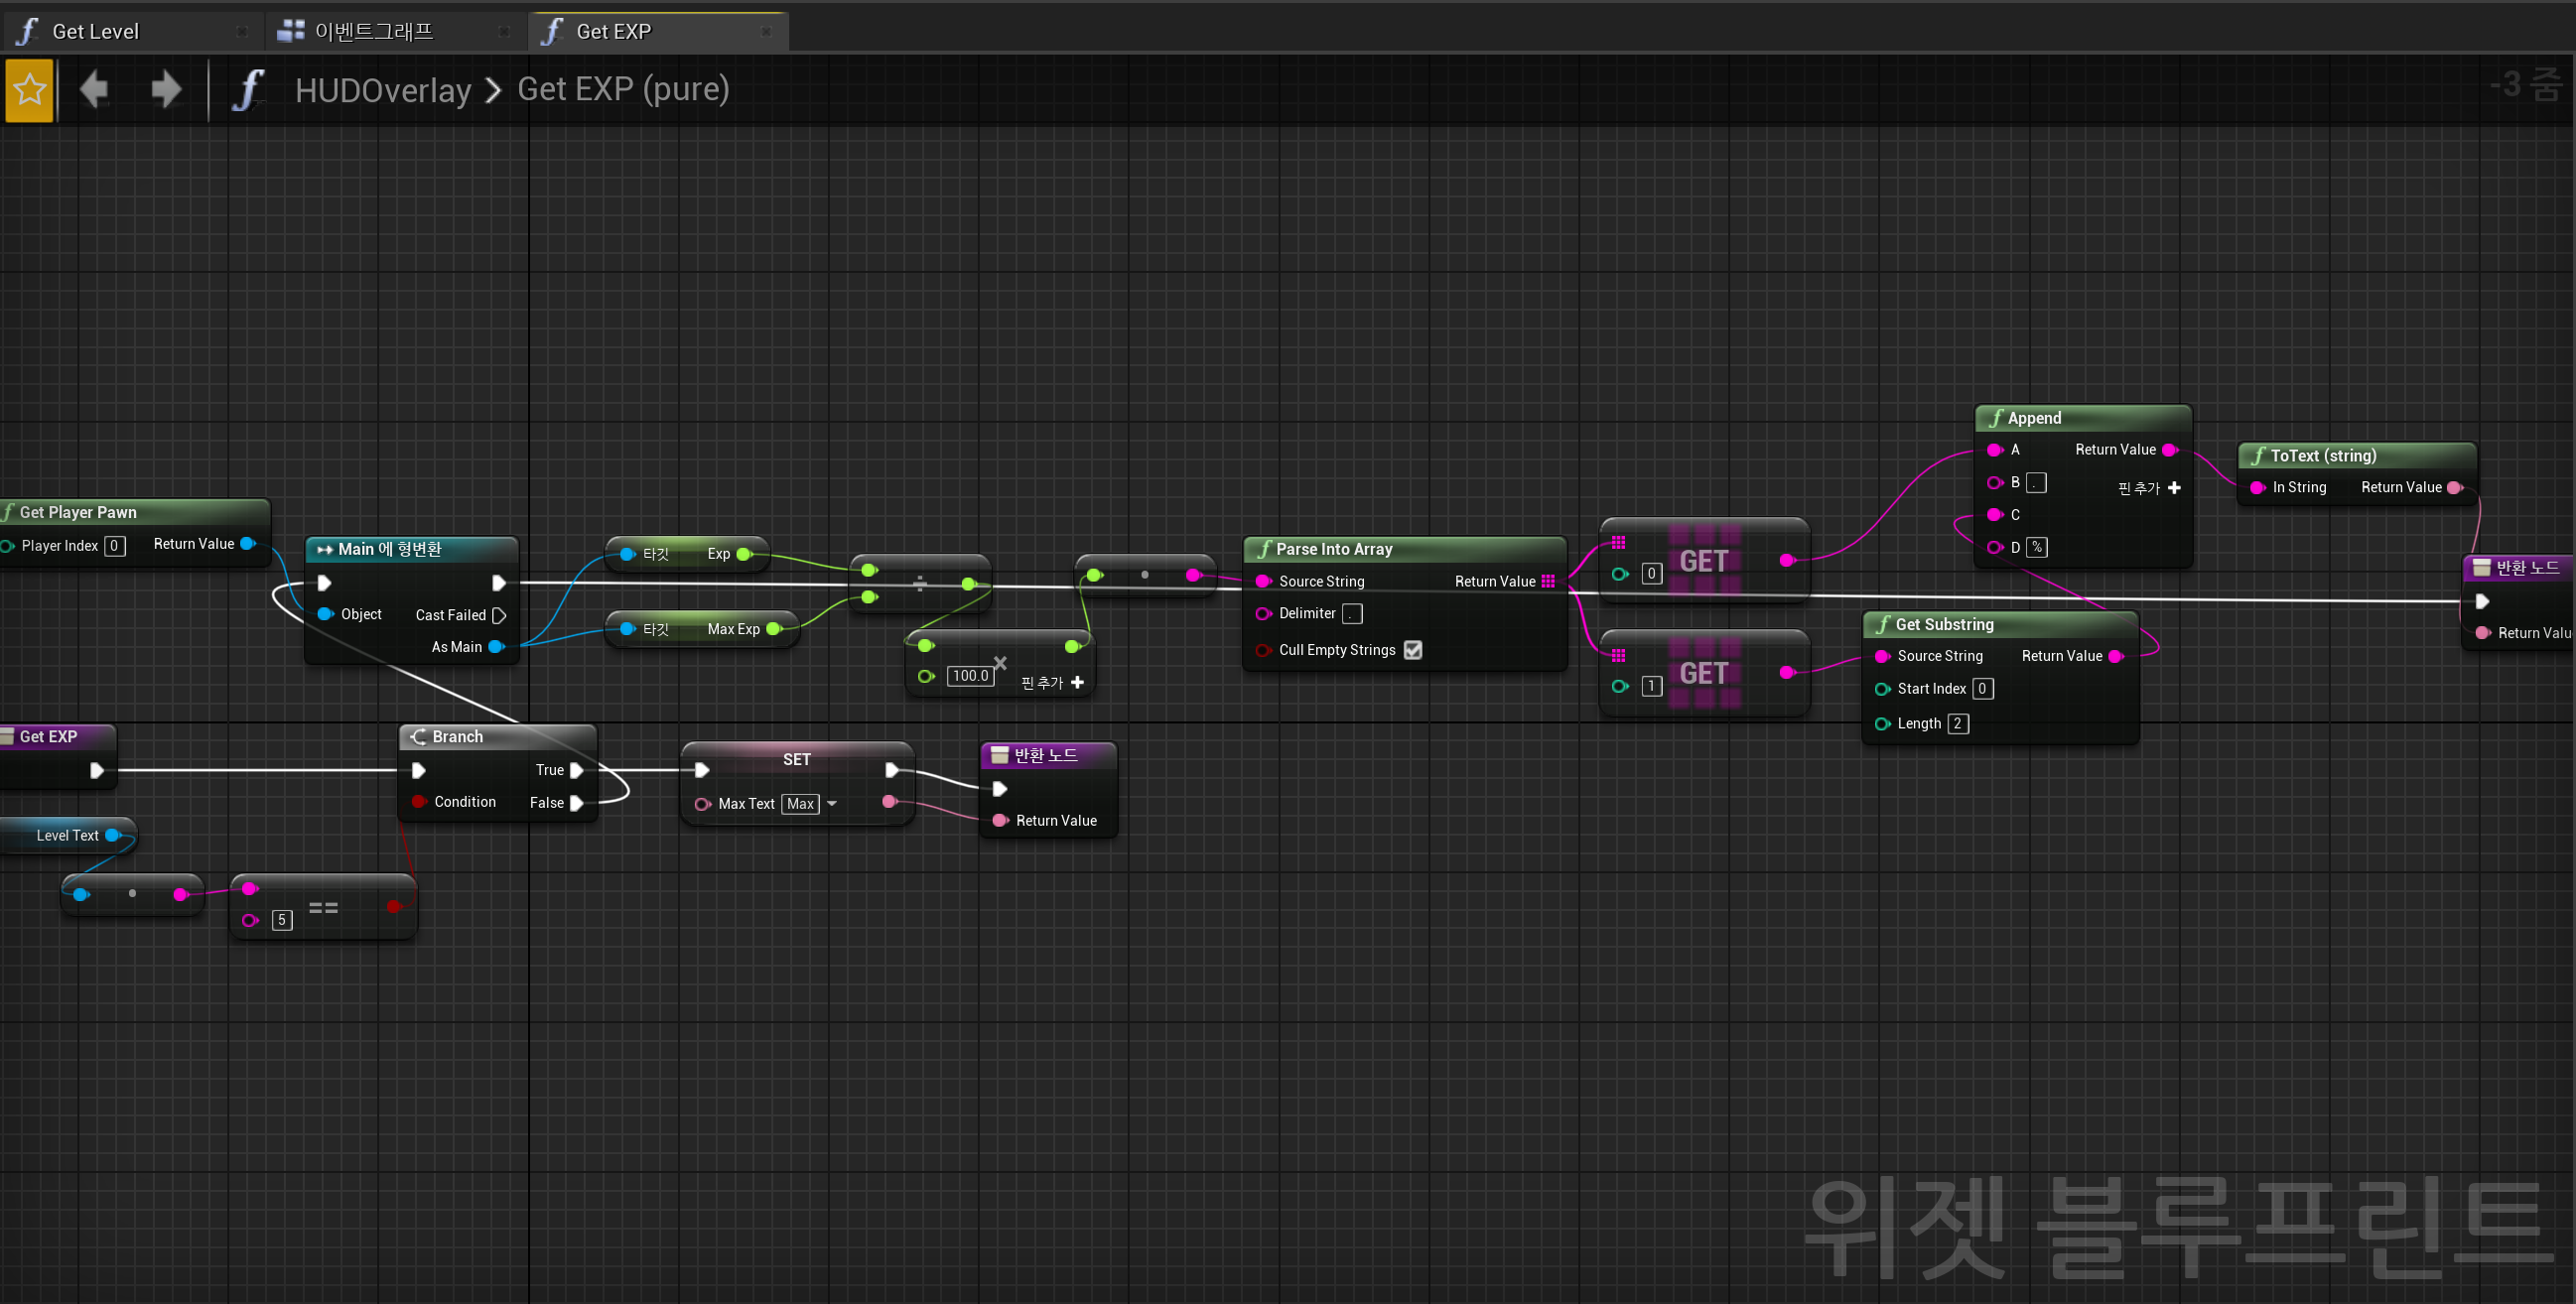Click the Cast Failed execution pin
The image size is (2576, 1304).
(x=499, y=616)
